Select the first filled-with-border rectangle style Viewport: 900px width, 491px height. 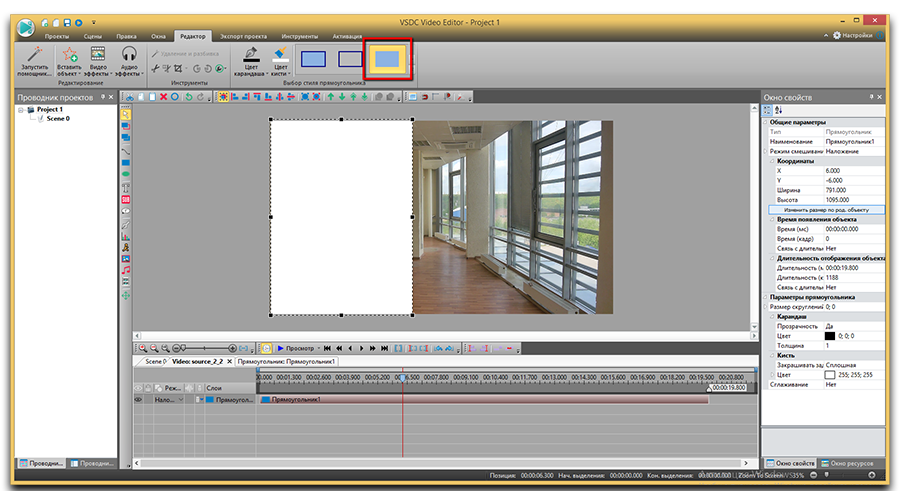(x=313, y=59)
